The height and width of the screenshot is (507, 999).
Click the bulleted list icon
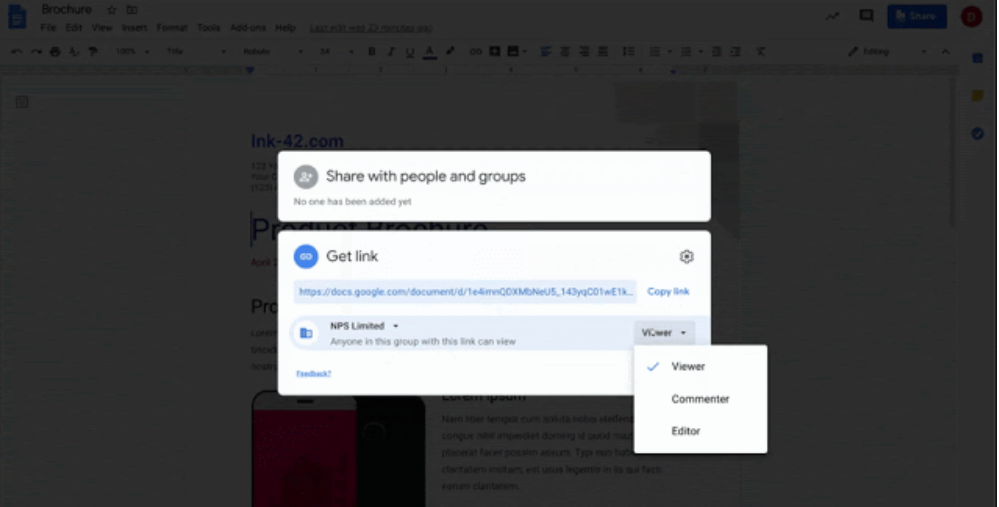click(x=686, y=52)
